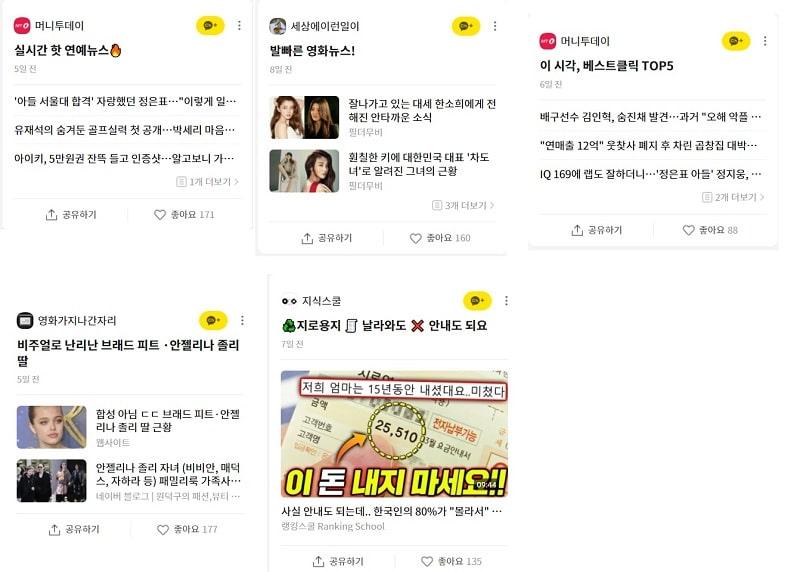Open three-dot menu on 베스트클릭 TOP5 card
This screenshot has width=800, height=572.
(x=764, y=41)
